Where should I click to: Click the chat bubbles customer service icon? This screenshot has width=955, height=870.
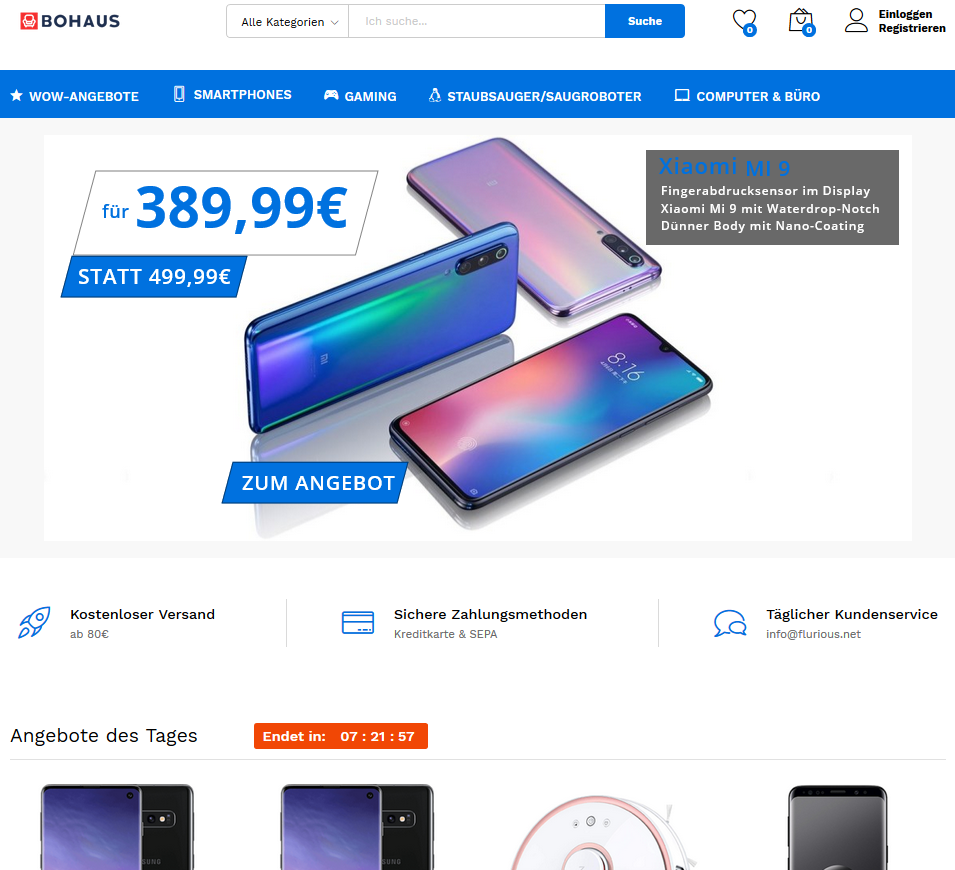point(730,623)
